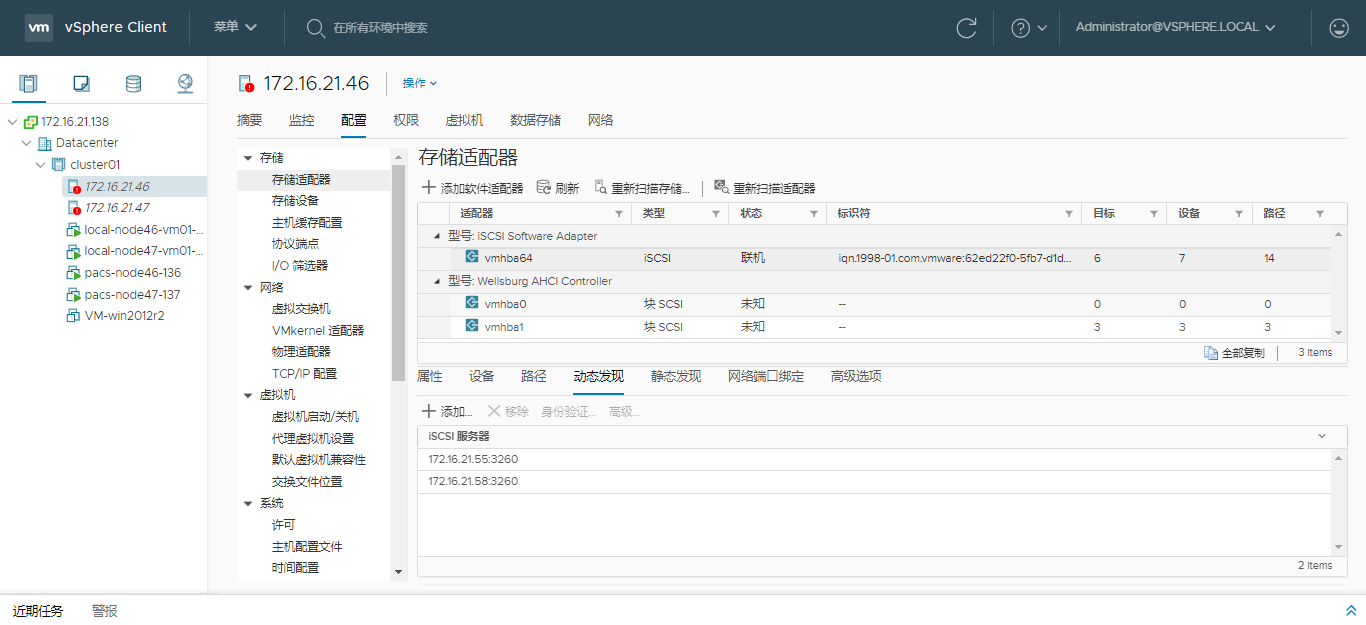The height and width of the screenshot is (625, 1366).
Task: Open filter on 设备 column
Action: (x=1238, y=214)
